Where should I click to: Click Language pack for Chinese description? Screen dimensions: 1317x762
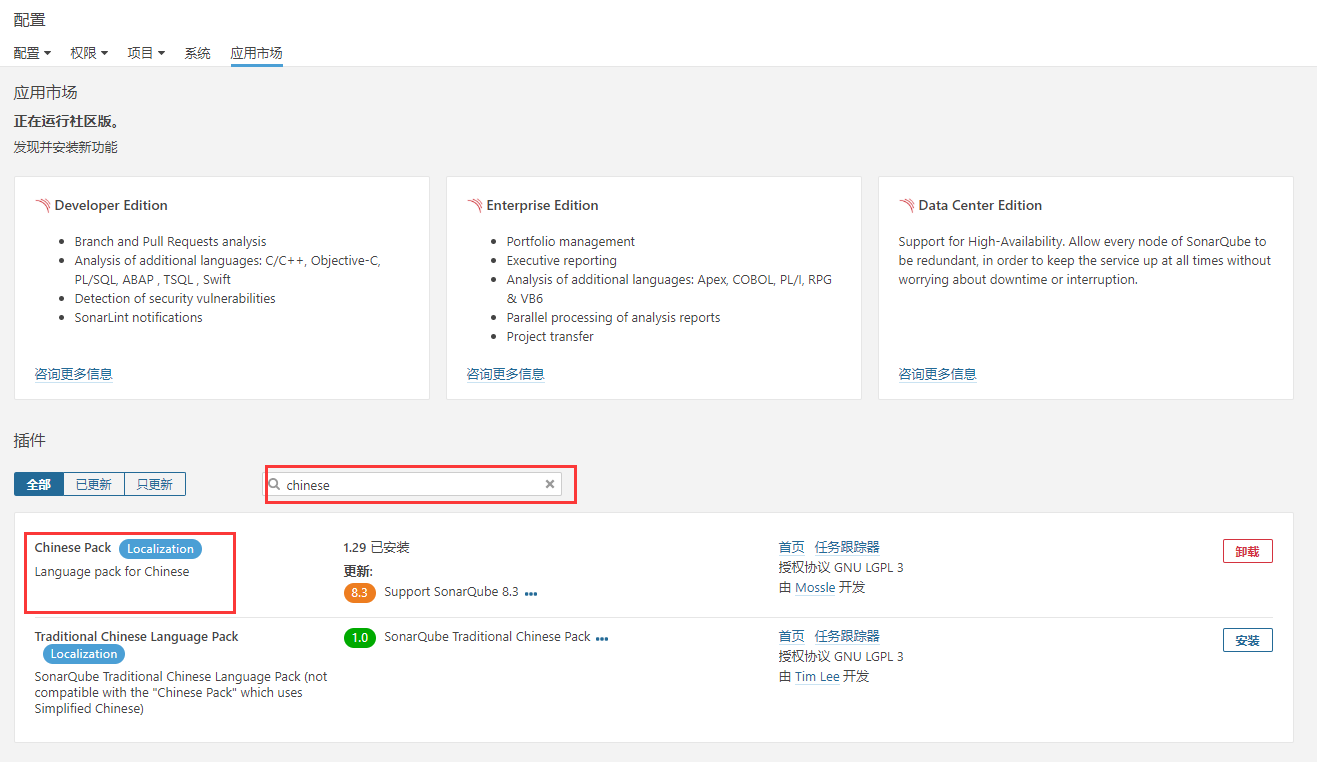(112, 572)
